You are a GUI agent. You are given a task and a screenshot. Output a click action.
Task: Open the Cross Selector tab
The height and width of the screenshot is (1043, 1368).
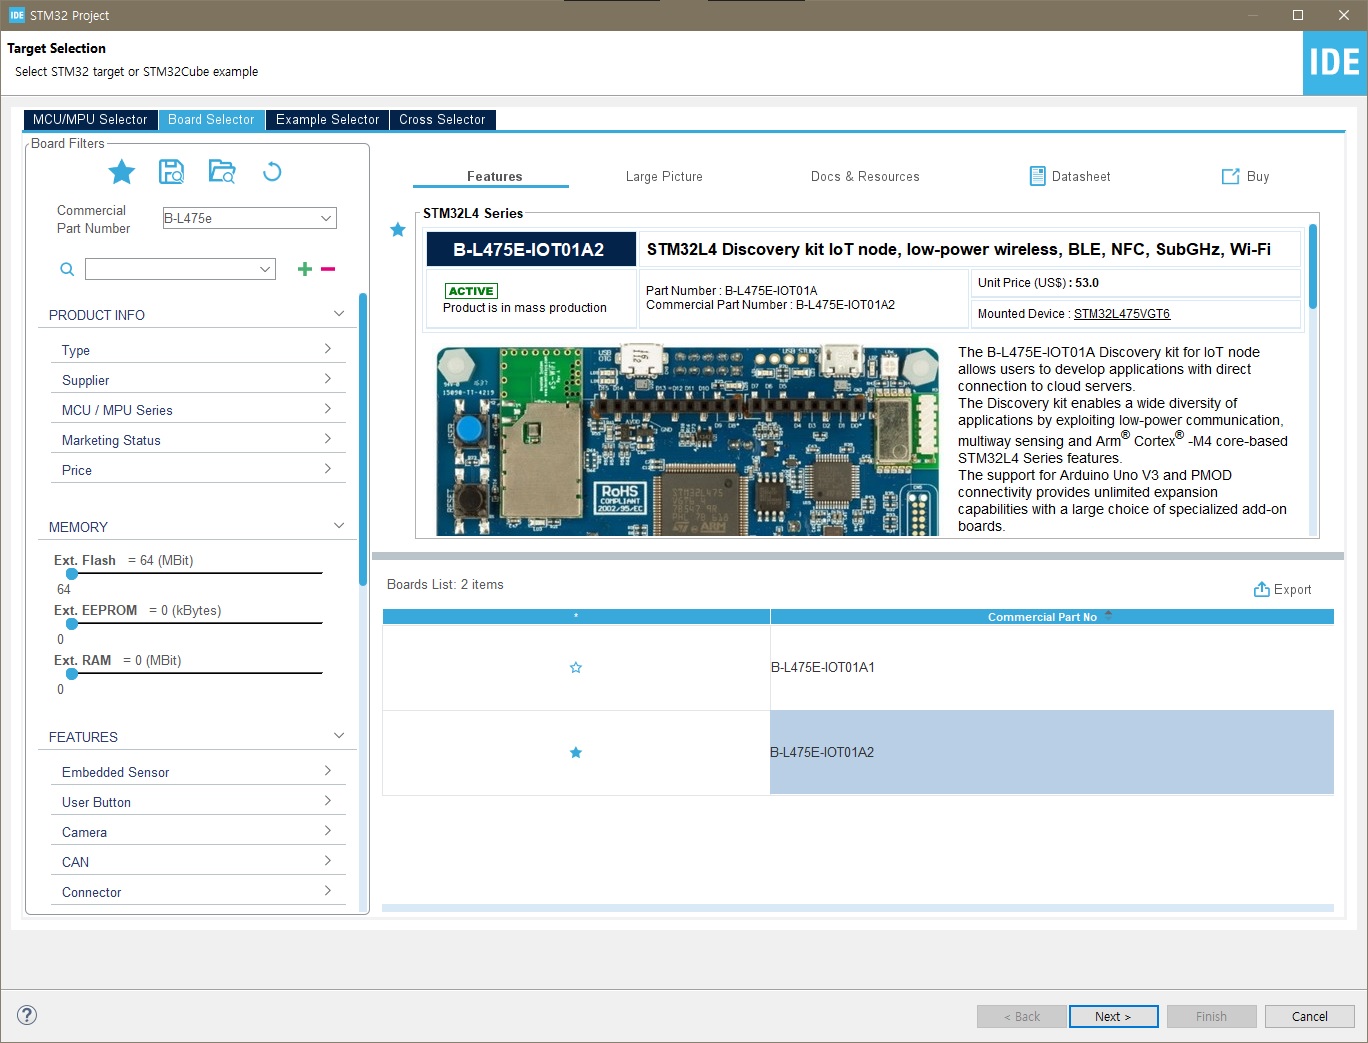point(442,119)
